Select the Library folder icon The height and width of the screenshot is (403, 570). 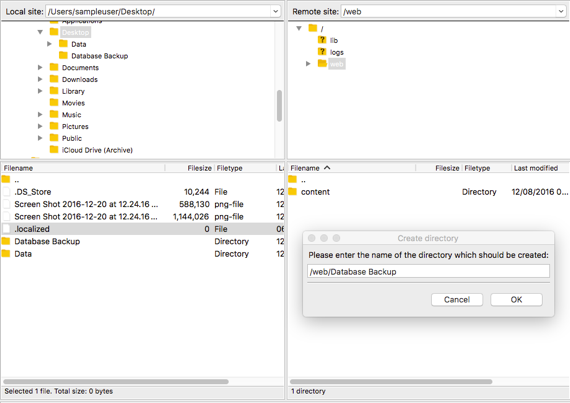(54, 90)
